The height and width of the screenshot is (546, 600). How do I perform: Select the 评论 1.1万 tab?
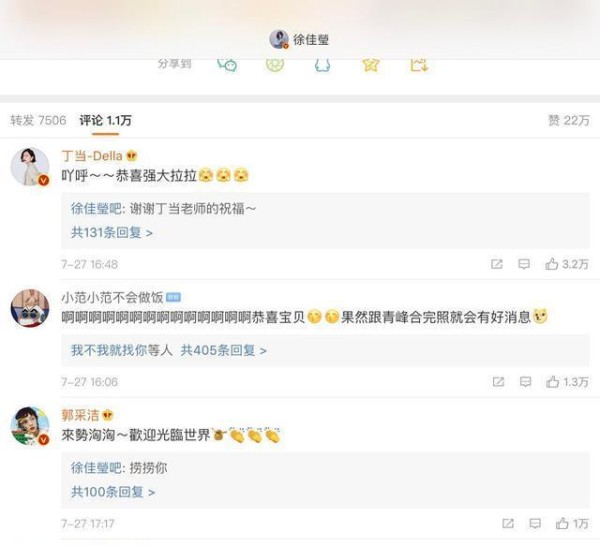coord(105,121)
